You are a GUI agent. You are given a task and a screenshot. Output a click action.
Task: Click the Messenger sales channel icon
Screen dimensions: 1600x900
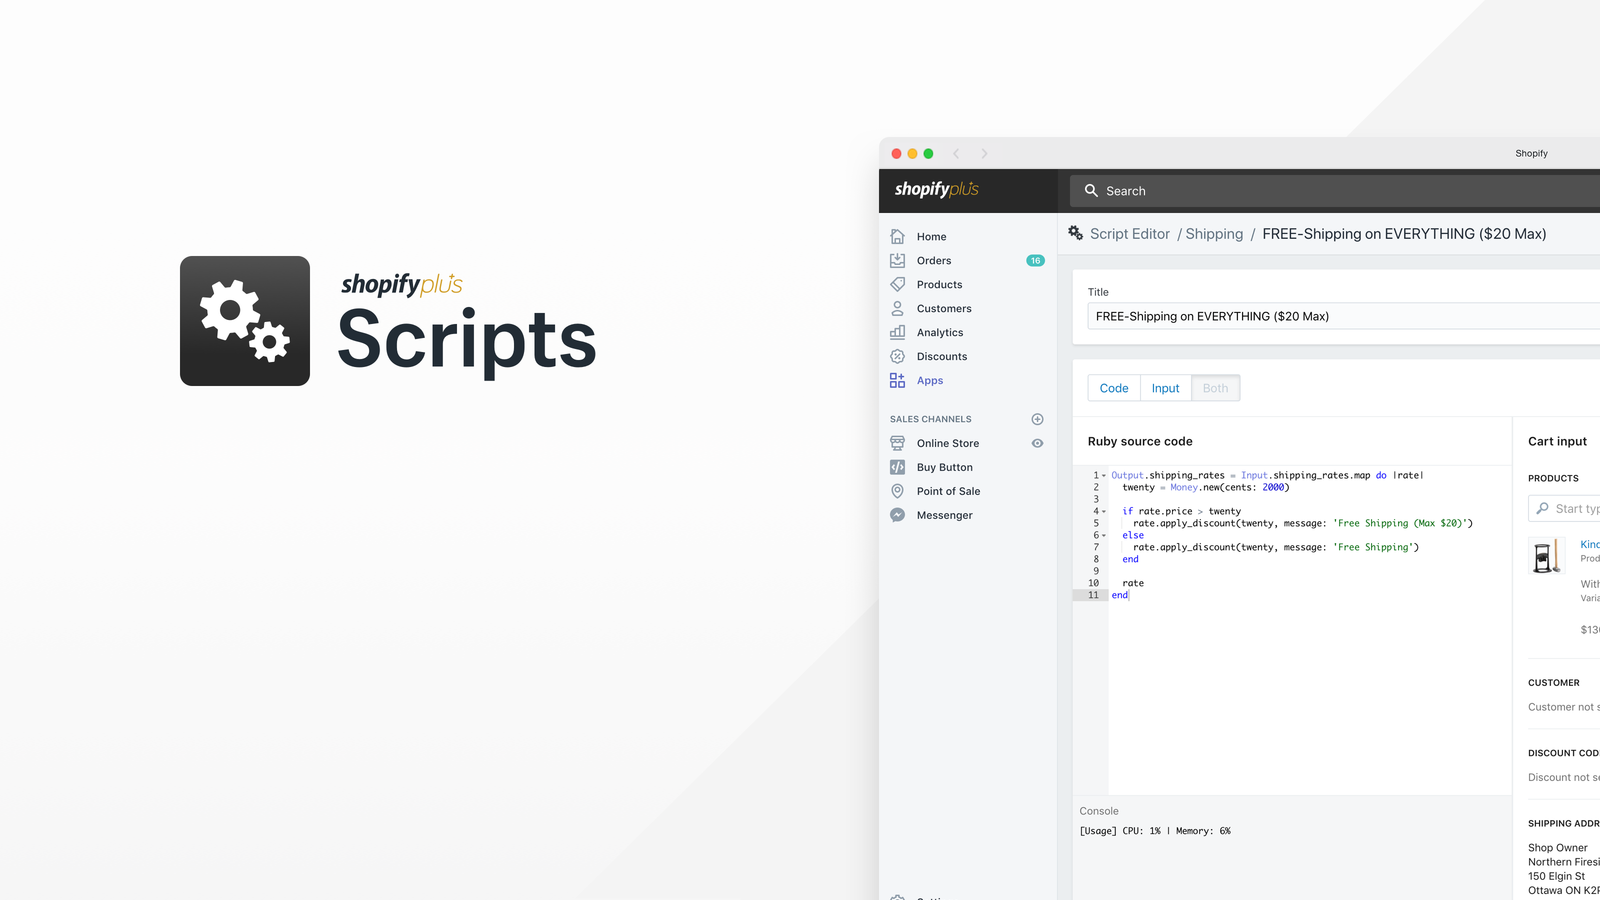click(x=898, y=515)
